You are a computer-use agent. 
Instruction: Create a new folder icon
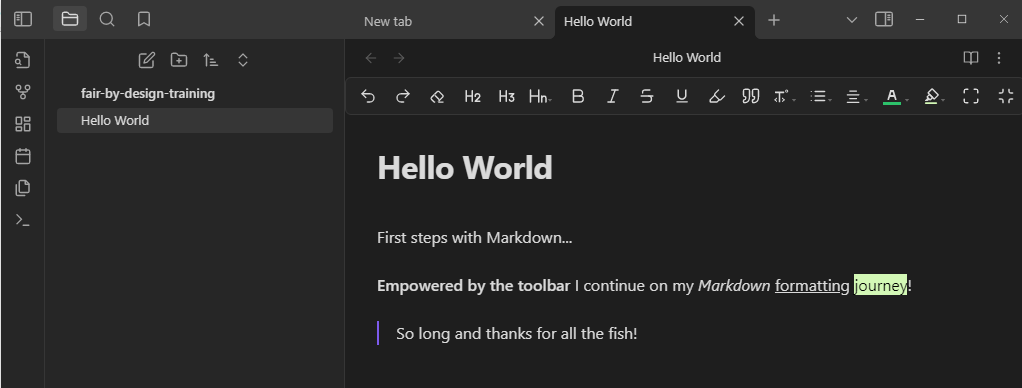[x=179, y=60]
